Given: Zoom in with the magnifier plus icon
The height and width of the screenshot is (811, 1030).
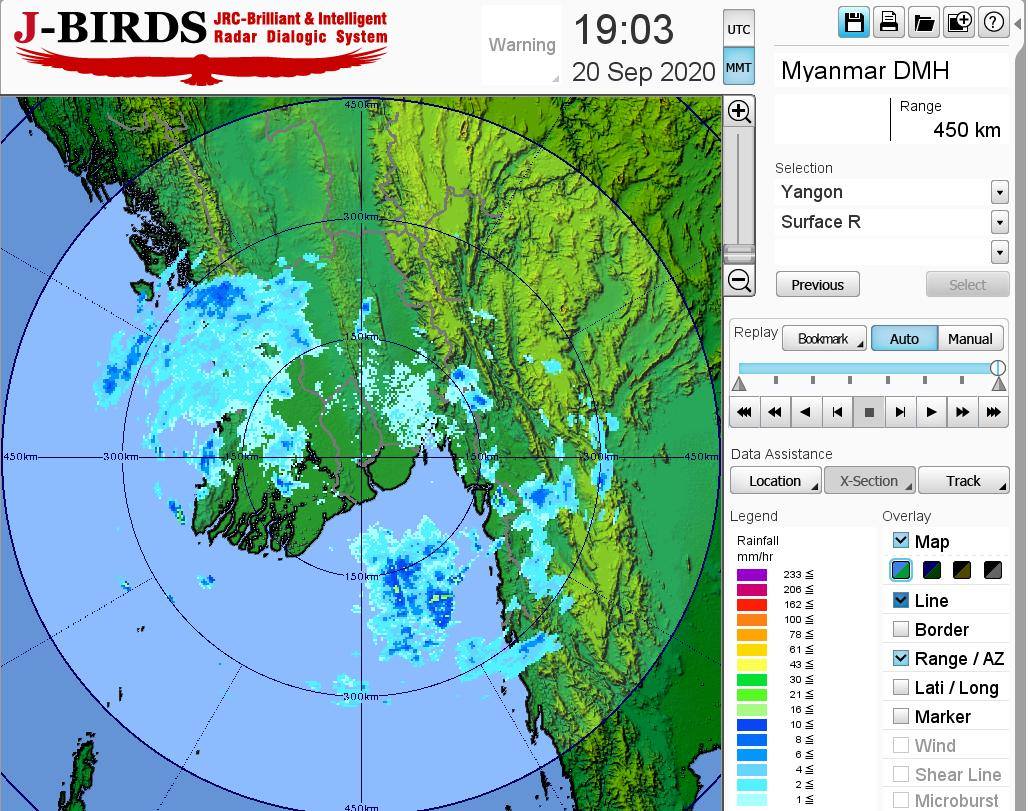Looking at the screenshot, I should pos(739,111).
